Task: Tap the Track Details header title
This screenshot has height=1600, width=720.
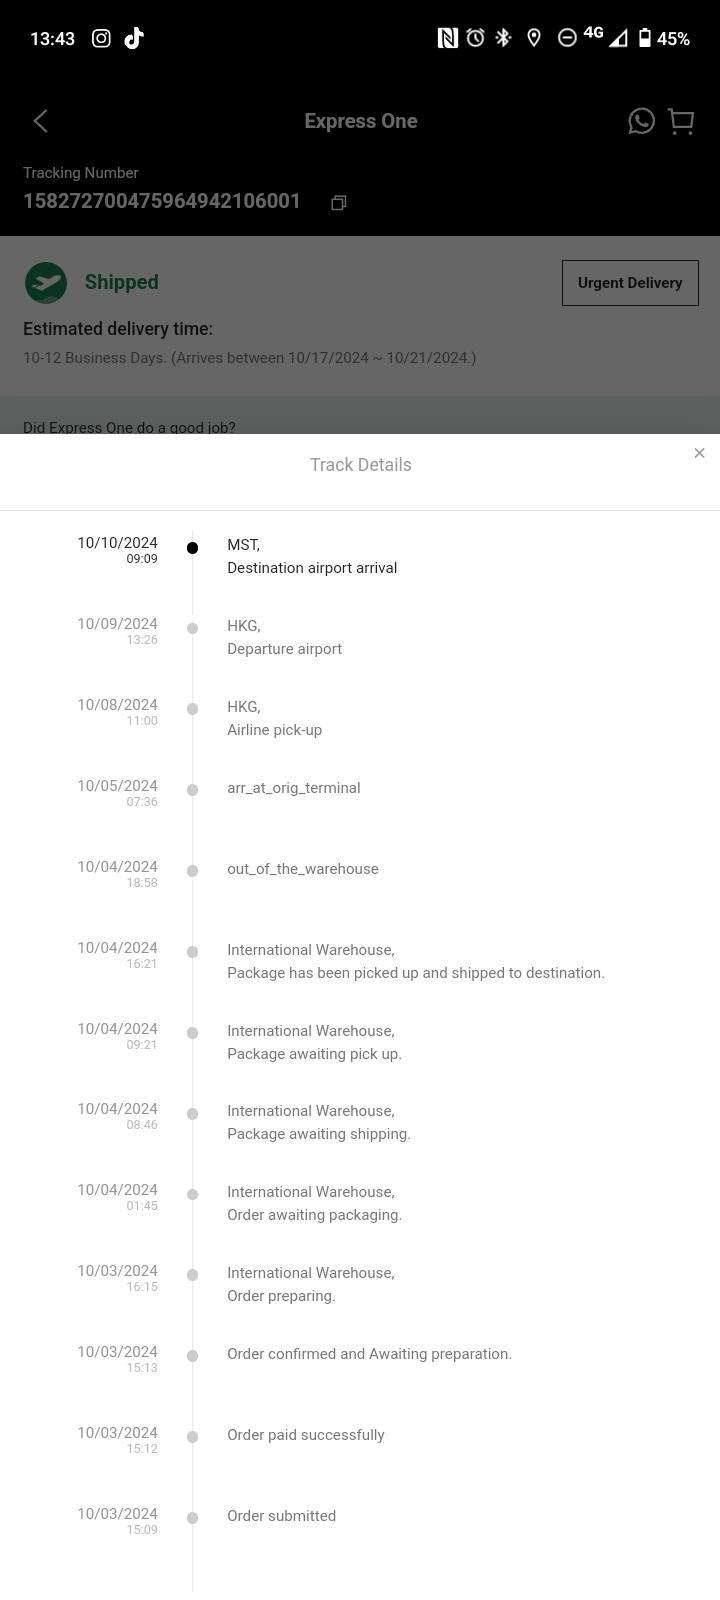Action: (x=360, y=465)
